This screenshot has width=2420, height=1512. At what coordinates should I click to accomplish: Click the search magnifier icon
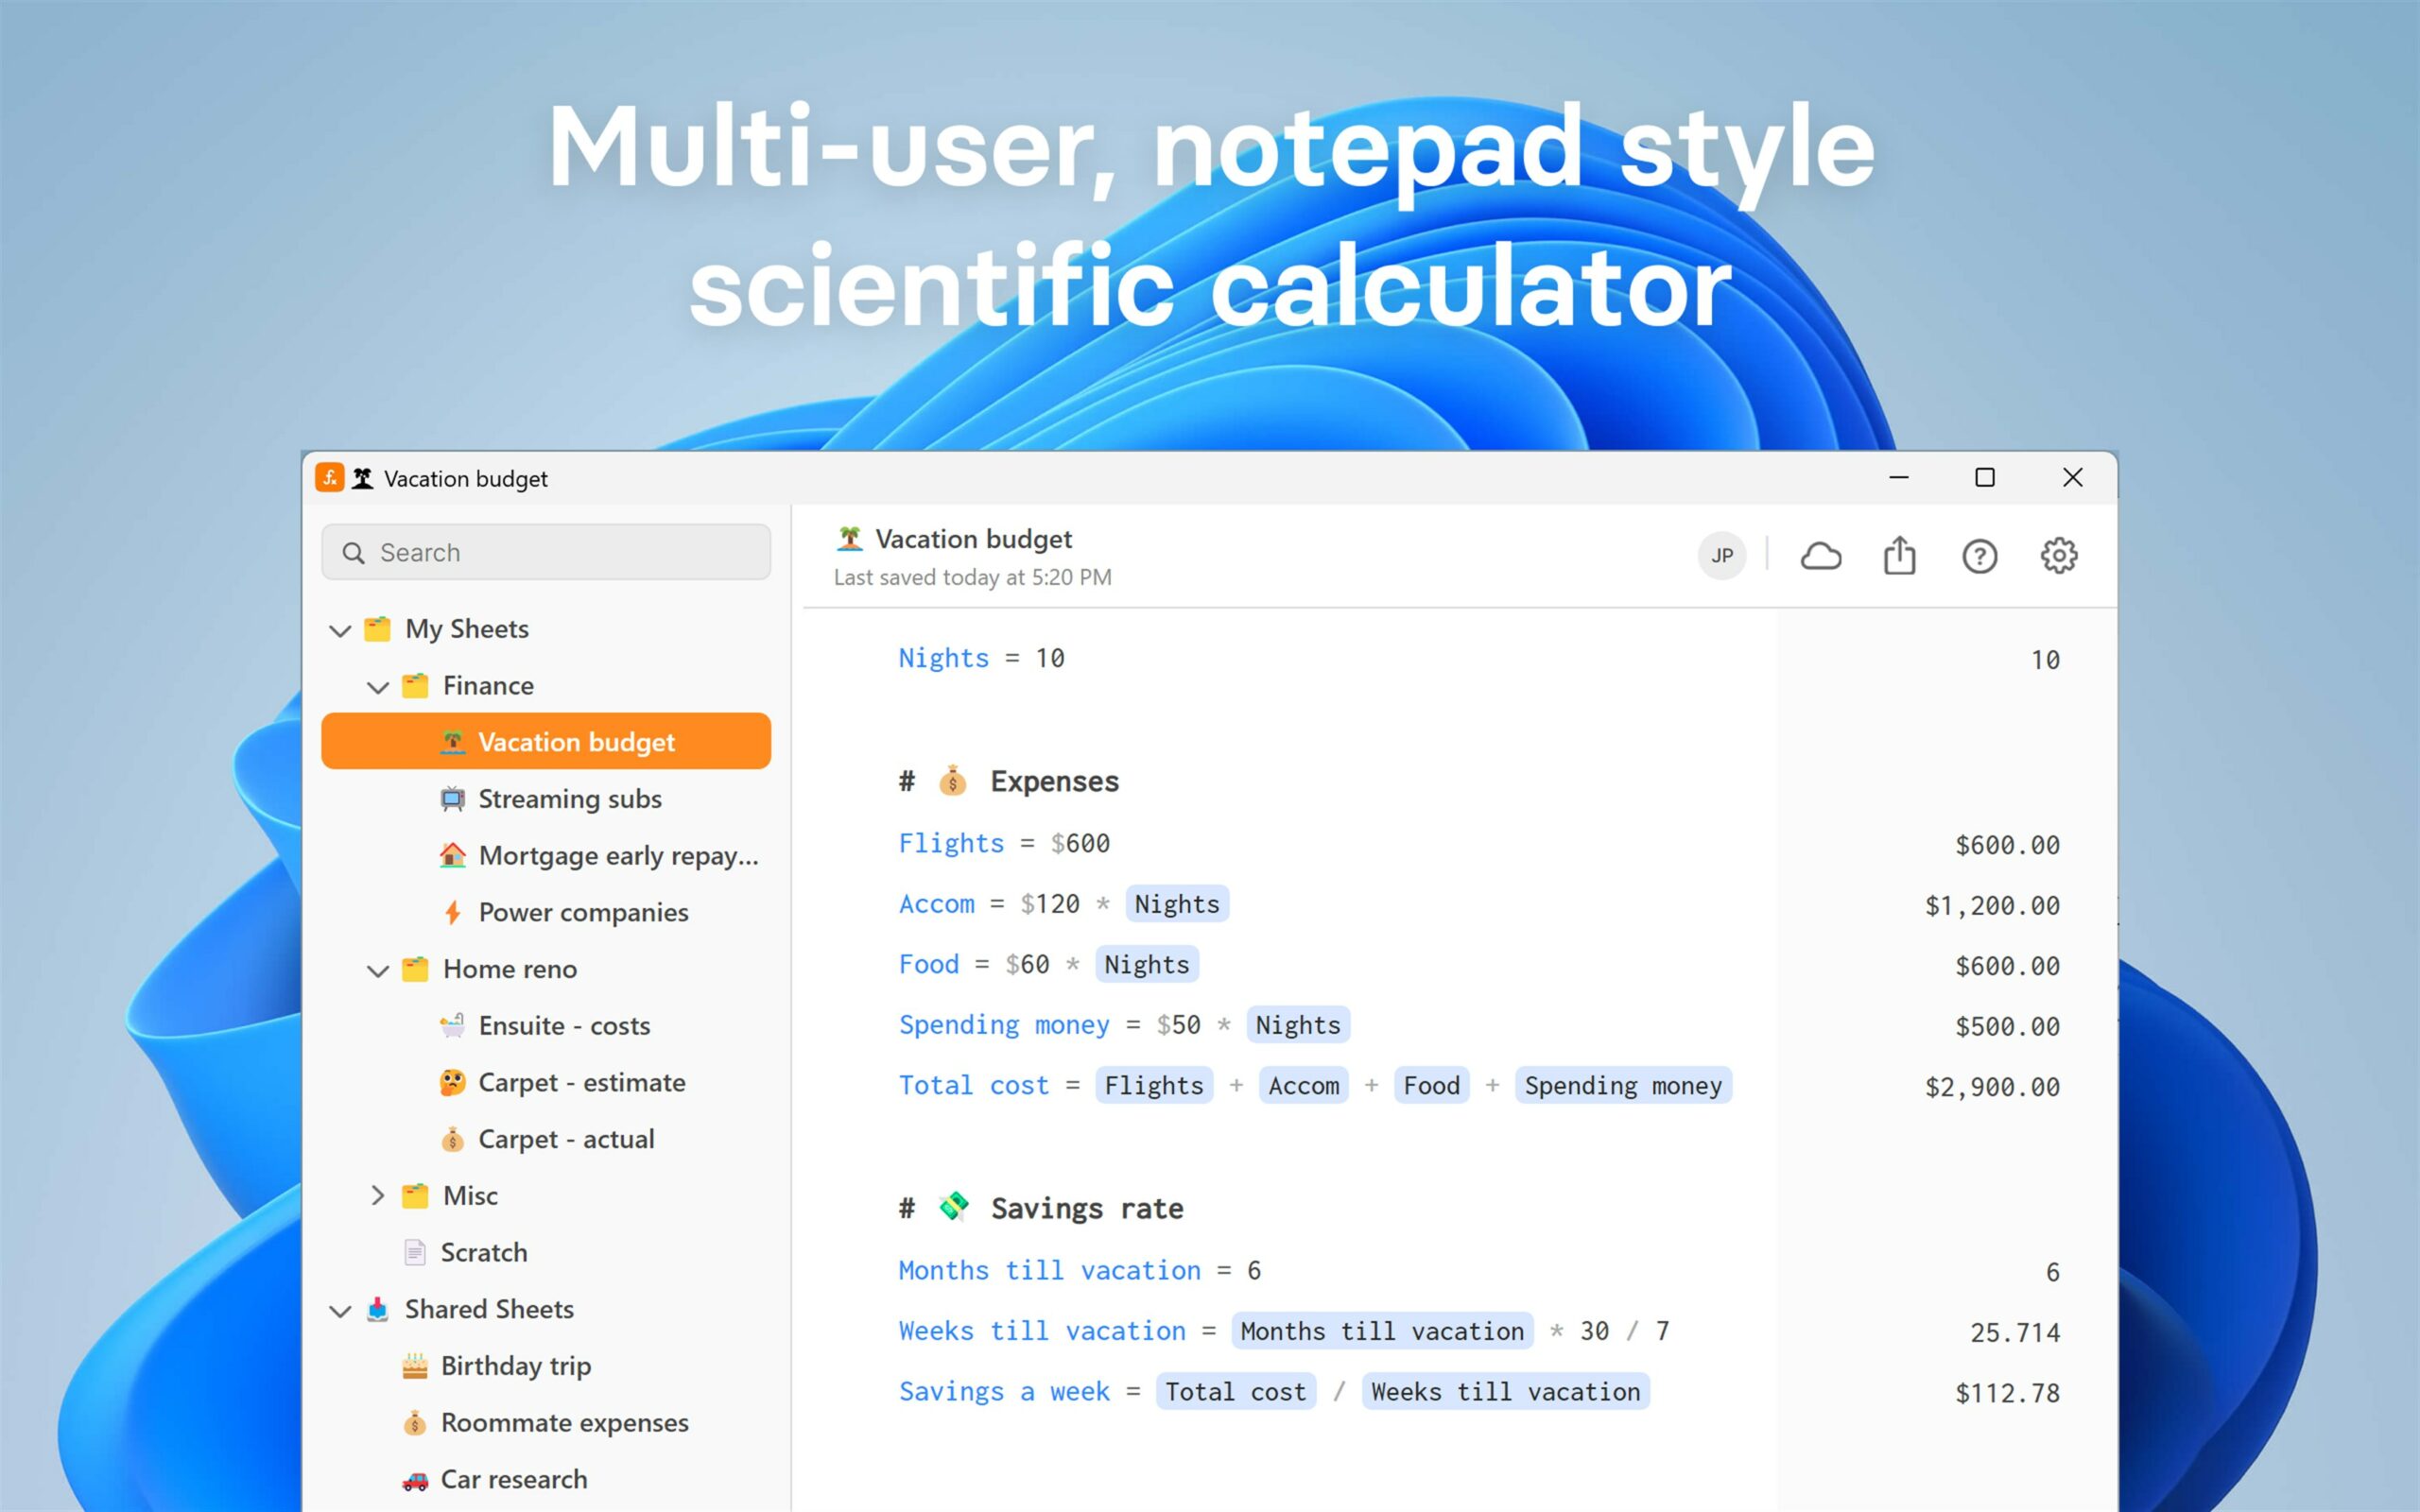pyautogui.click(x=353, y=553)
